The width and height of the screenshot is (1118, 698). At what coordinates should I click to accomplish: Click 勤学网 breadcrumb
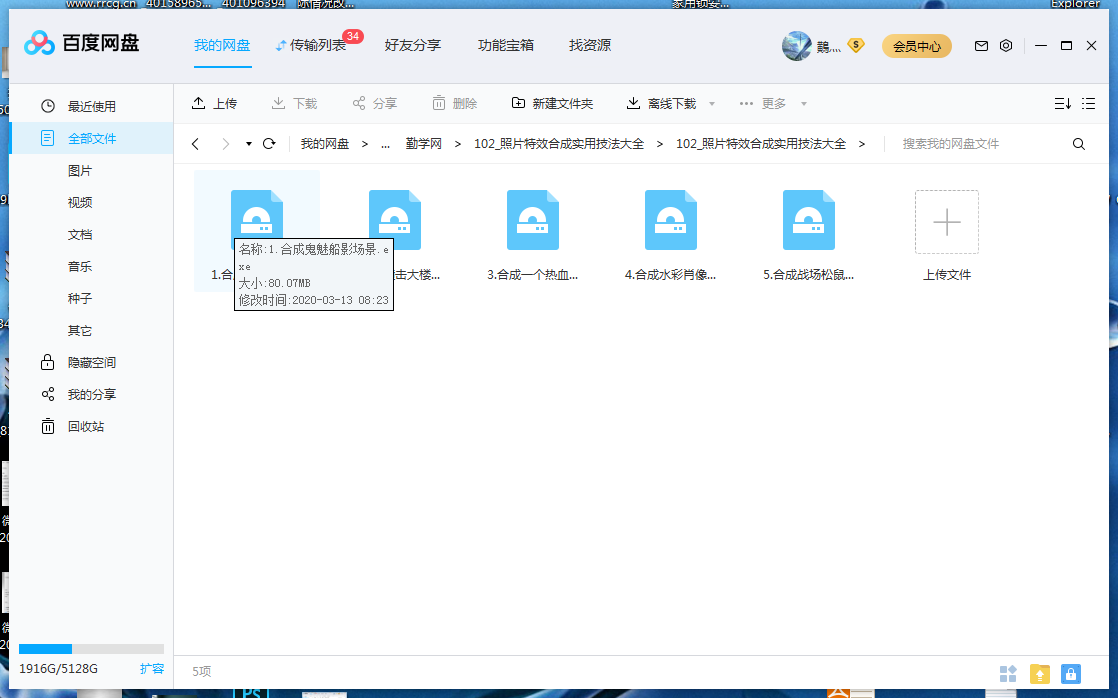pos(424,144)
